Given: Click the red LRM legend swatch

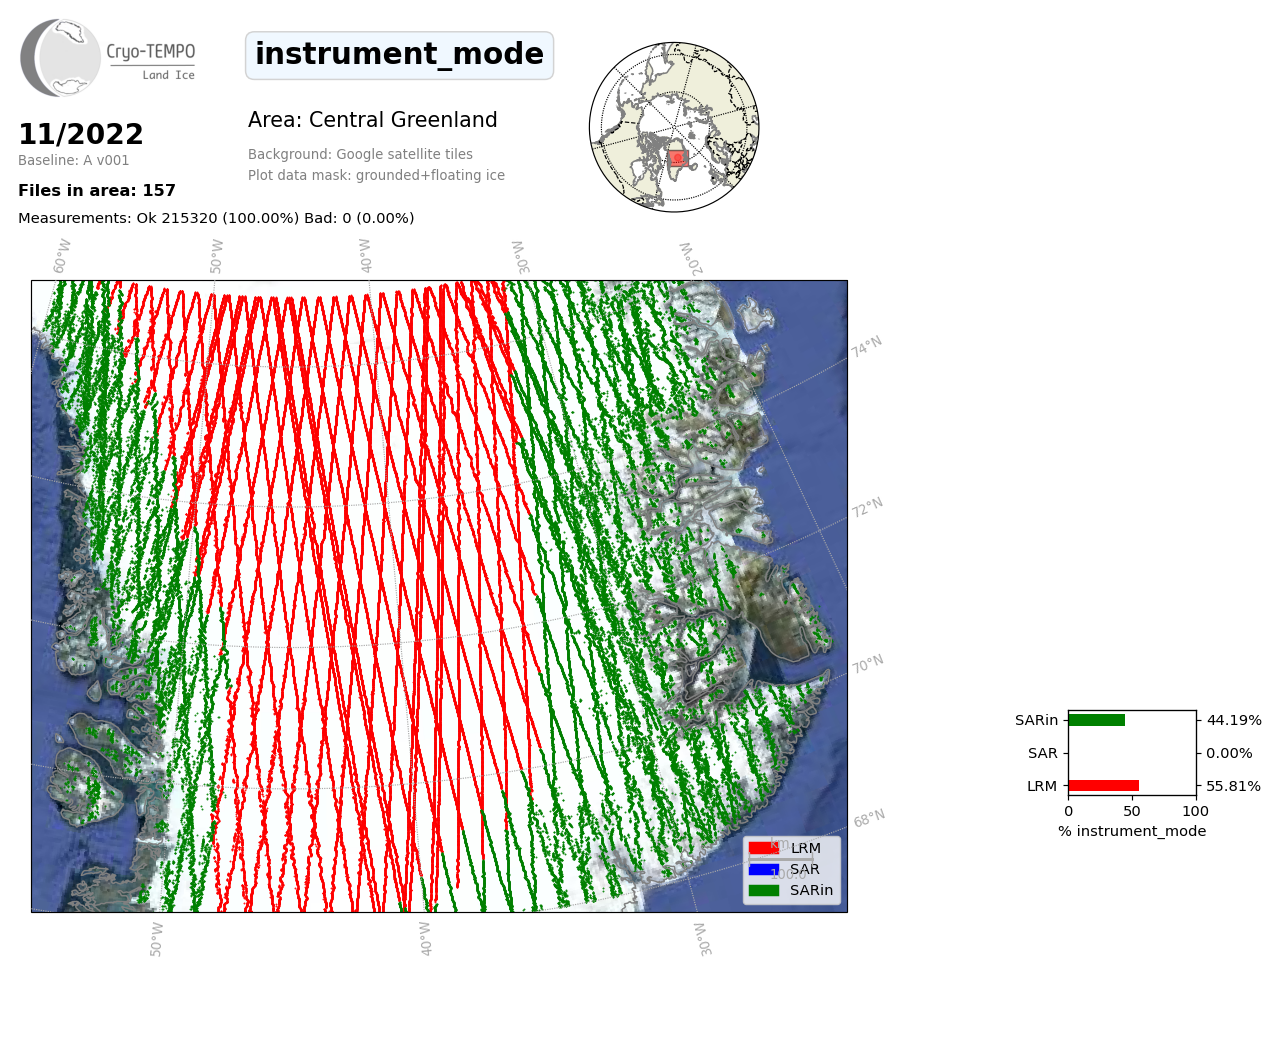Looking at the screenshot, I should [x=763, y=848].
